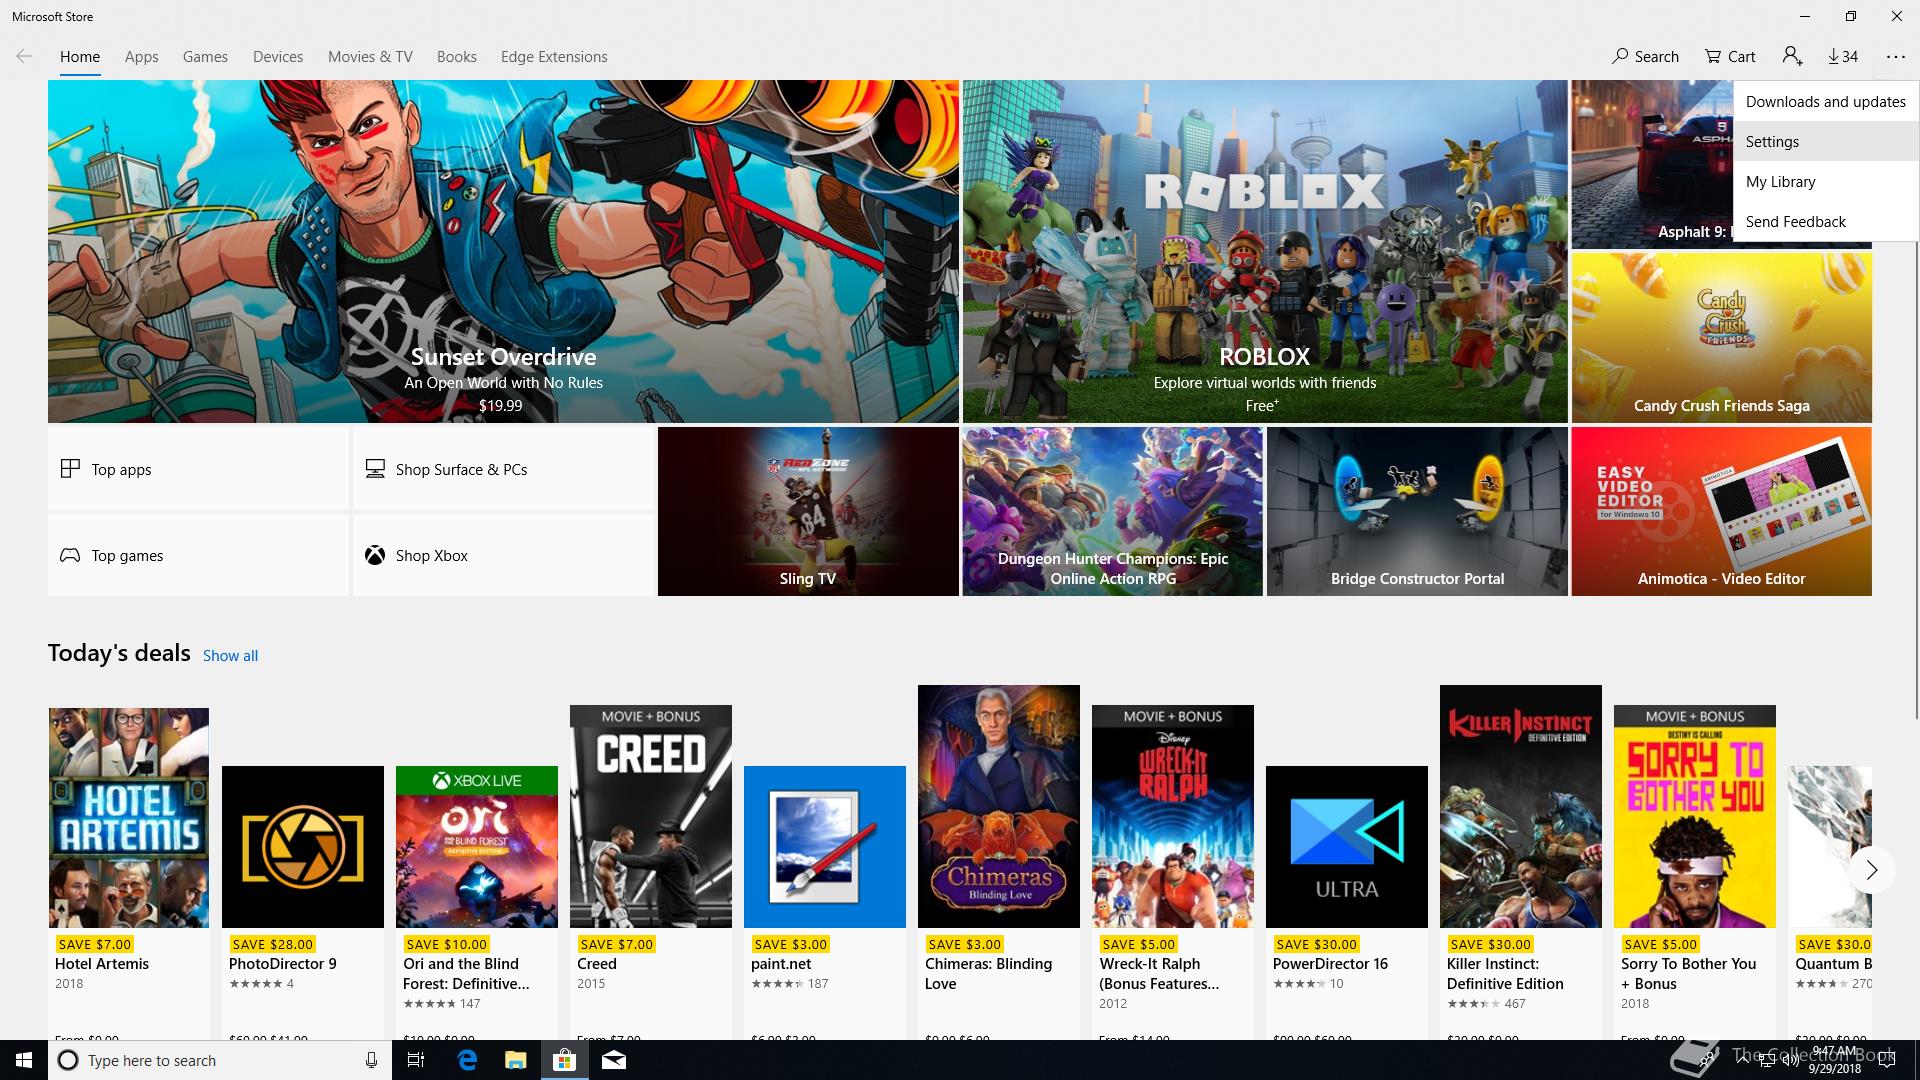Viewport: 1920px width, 1080px height.
Task: Switch to the Edge Extensions tab
Action: pyautogui.click(x=554, y=57)
